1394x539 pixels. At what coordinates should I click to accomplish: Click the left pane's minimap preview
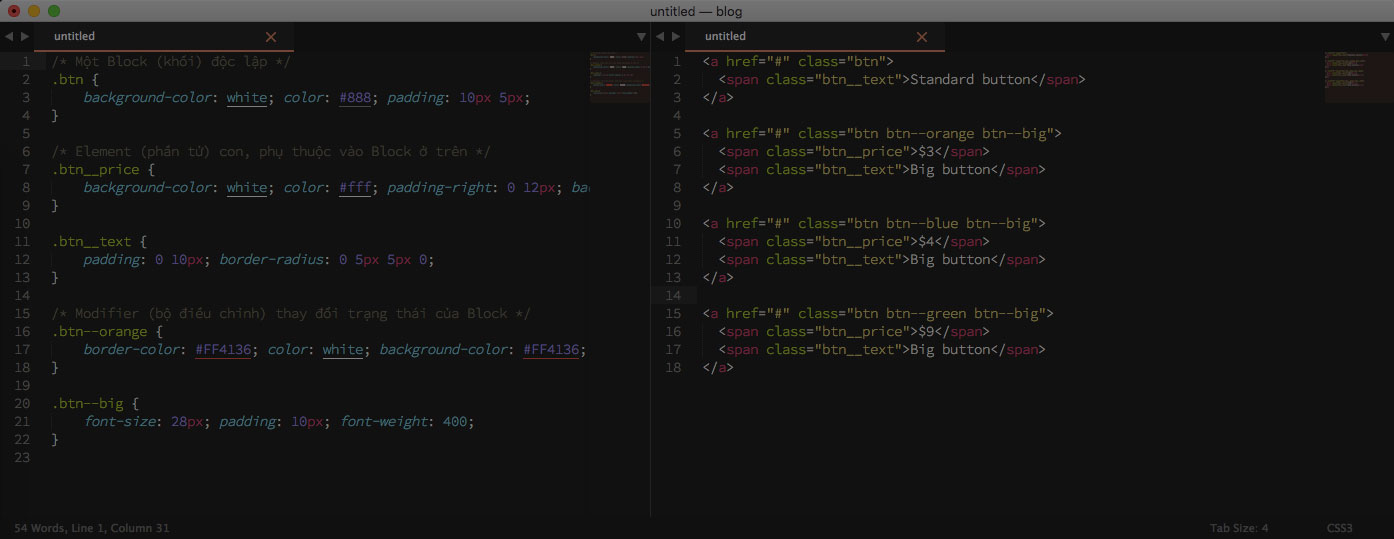tap(619, 77)
